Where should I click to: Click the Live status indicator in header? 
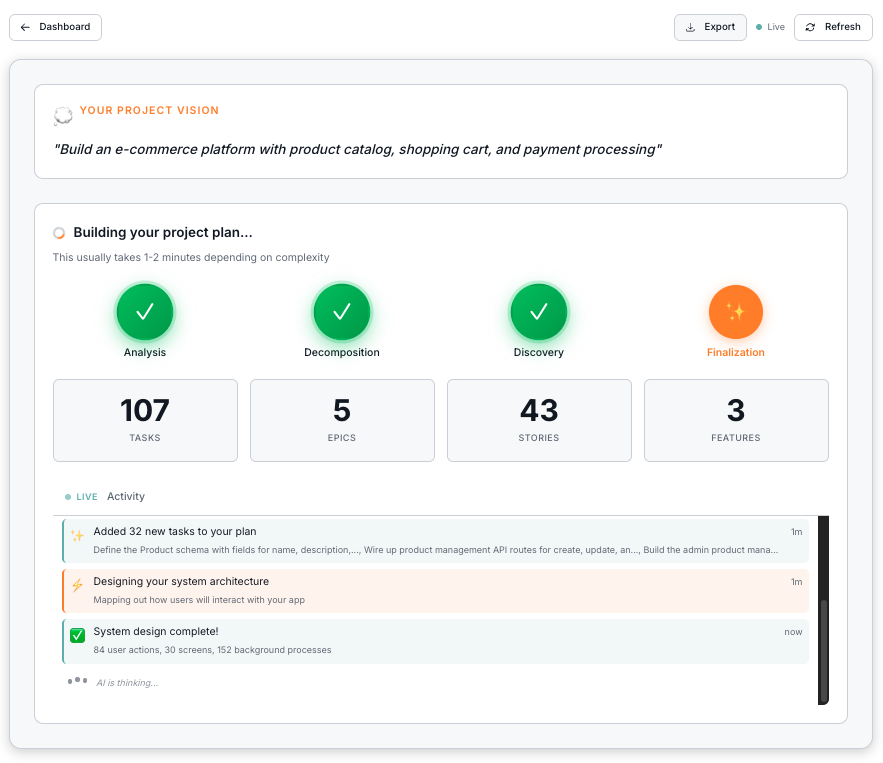(x=770, y=27)
